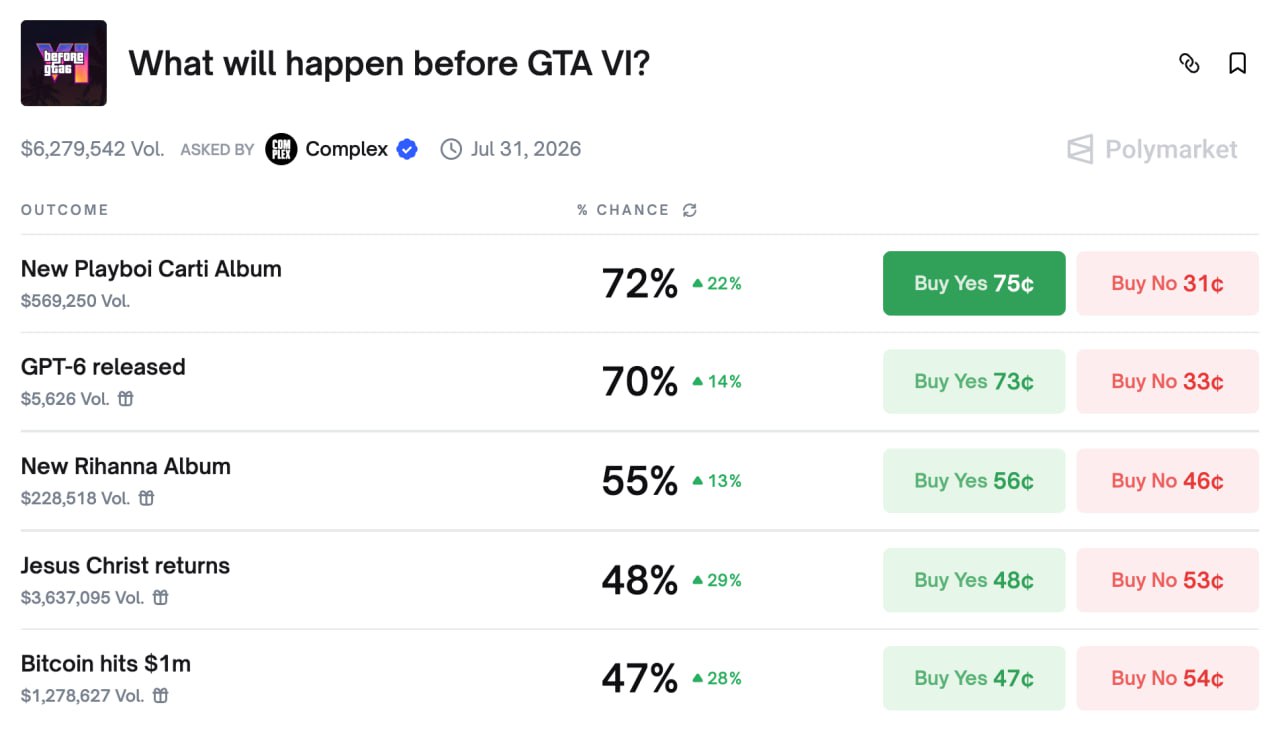Viewport: 1280px width, 736px height.
Task: Buy No at 54¢ for Bitcoin hits $1m
Action: (1167, 678)
